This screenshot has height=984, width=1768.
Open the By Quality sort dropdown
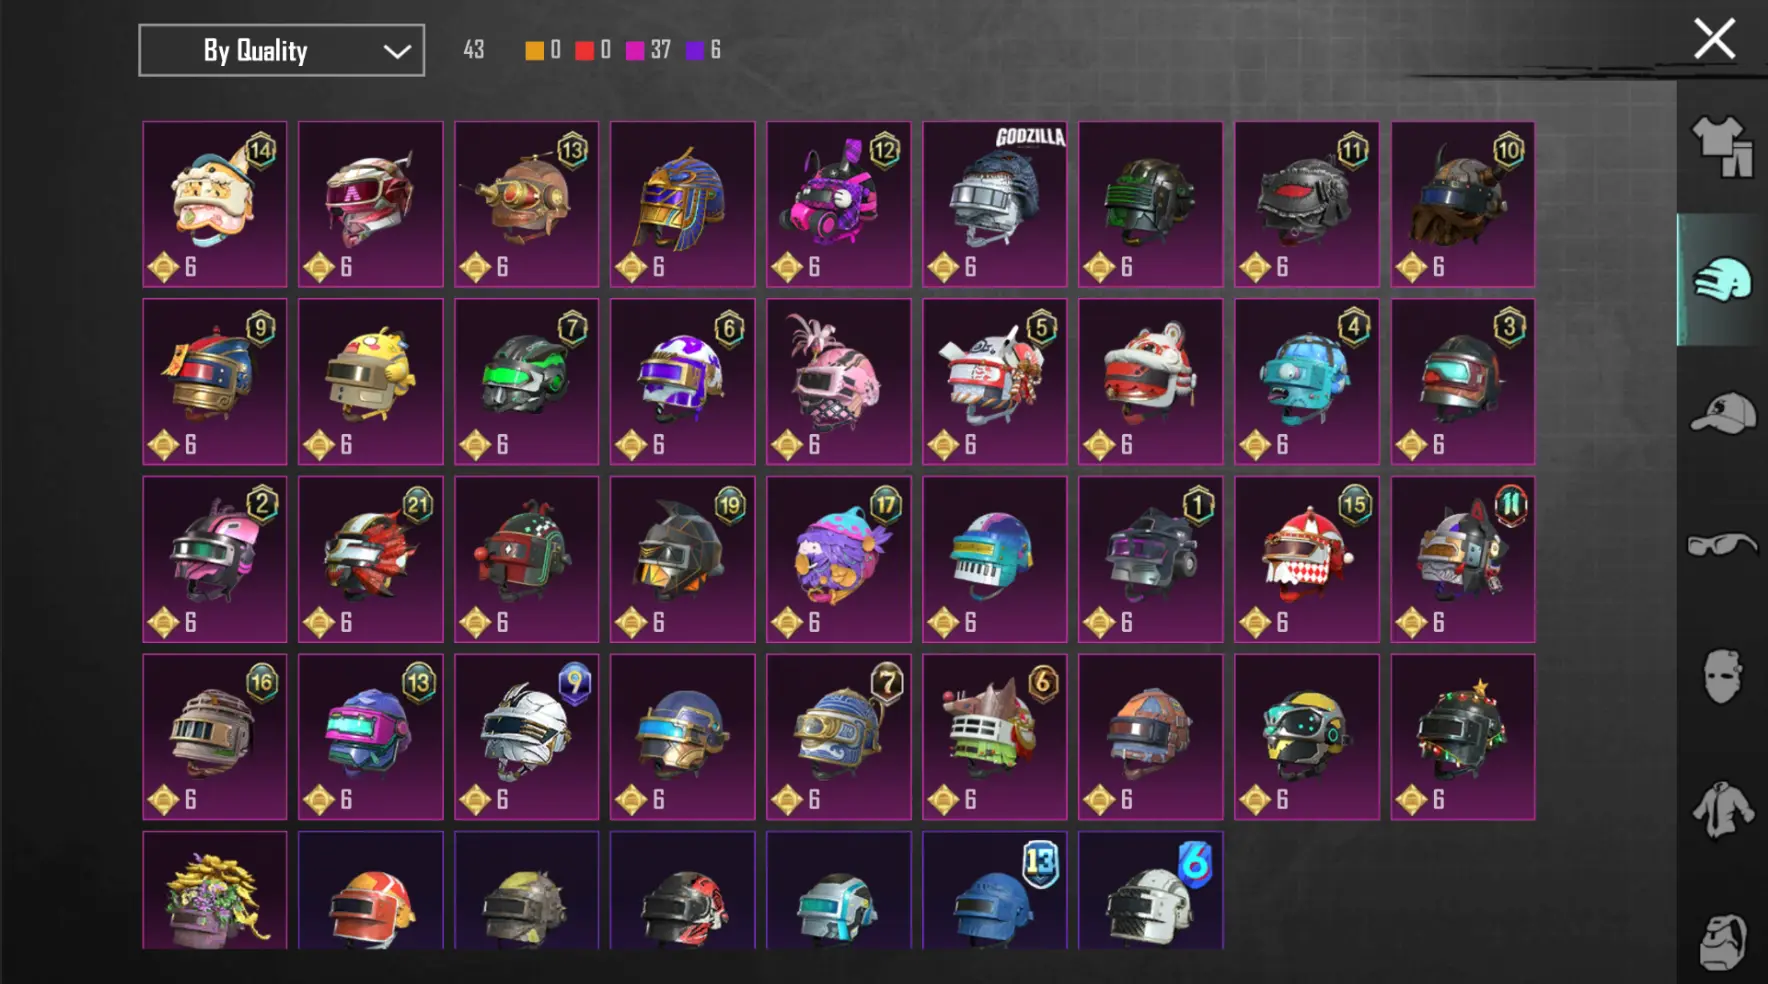tap(281, 50)
